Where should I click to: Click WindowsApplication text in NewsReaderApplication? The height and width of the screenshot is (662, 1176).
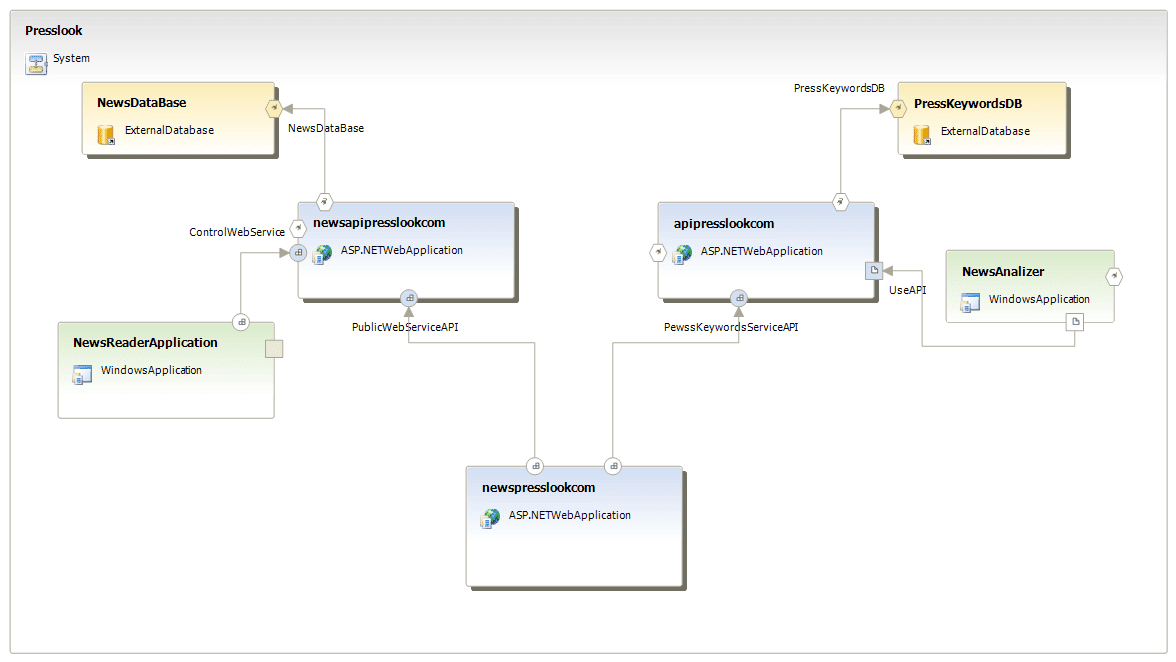click(x=151, y=370)
